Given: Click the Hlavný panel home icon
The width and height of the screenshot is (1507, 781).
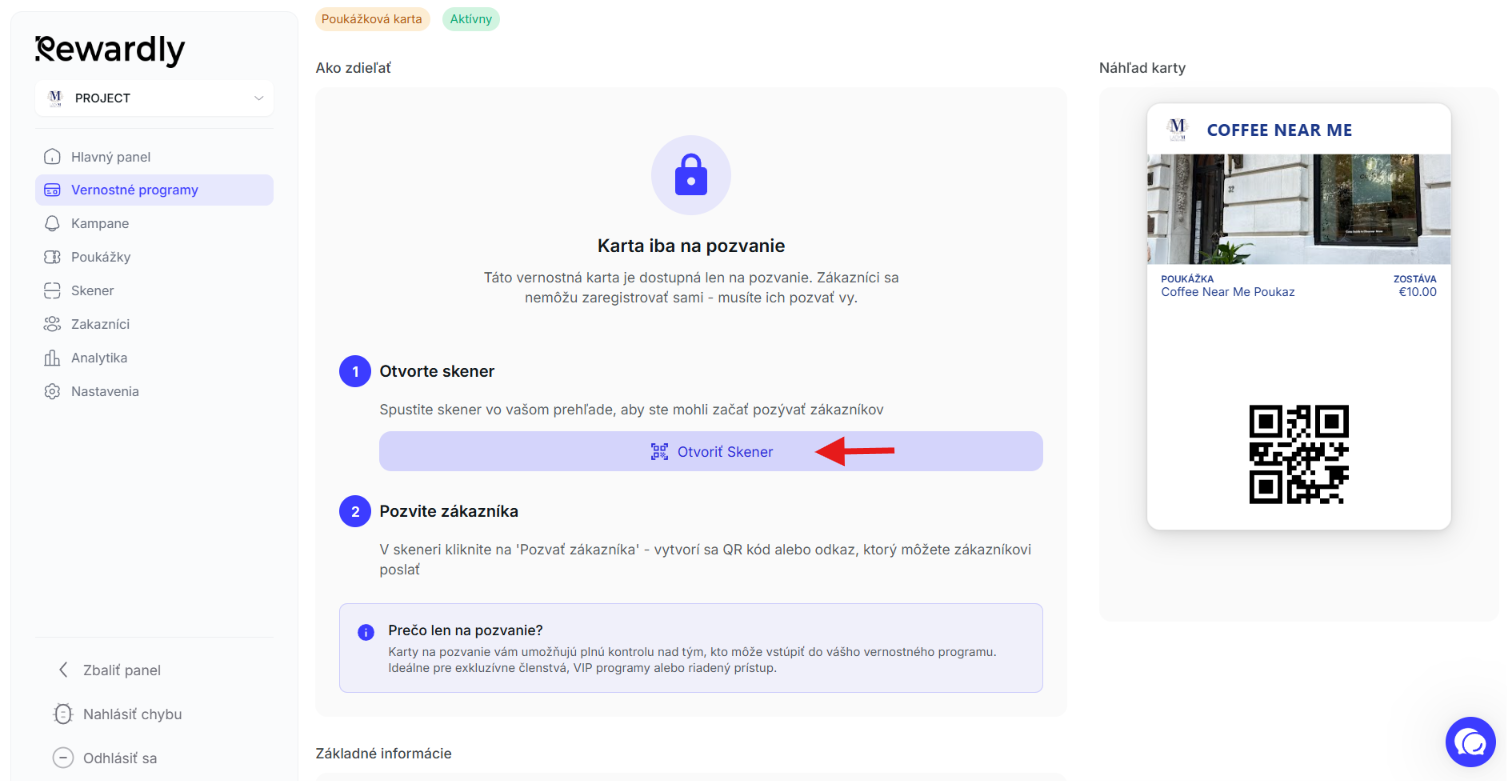Looking at the screenshot, I should 52,157.
